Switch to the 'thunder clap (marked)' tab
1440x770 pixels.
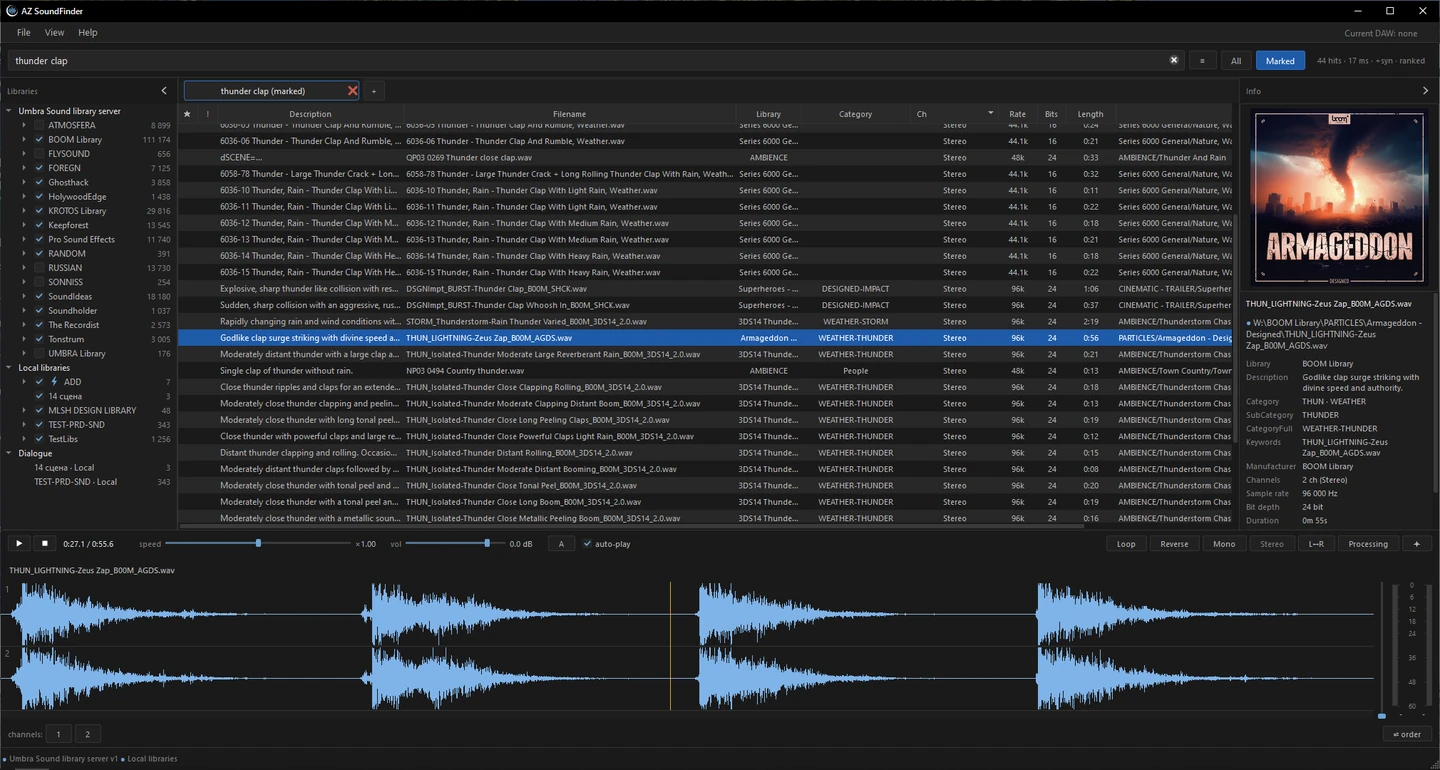pyautogui.click(x=263, y=91)
